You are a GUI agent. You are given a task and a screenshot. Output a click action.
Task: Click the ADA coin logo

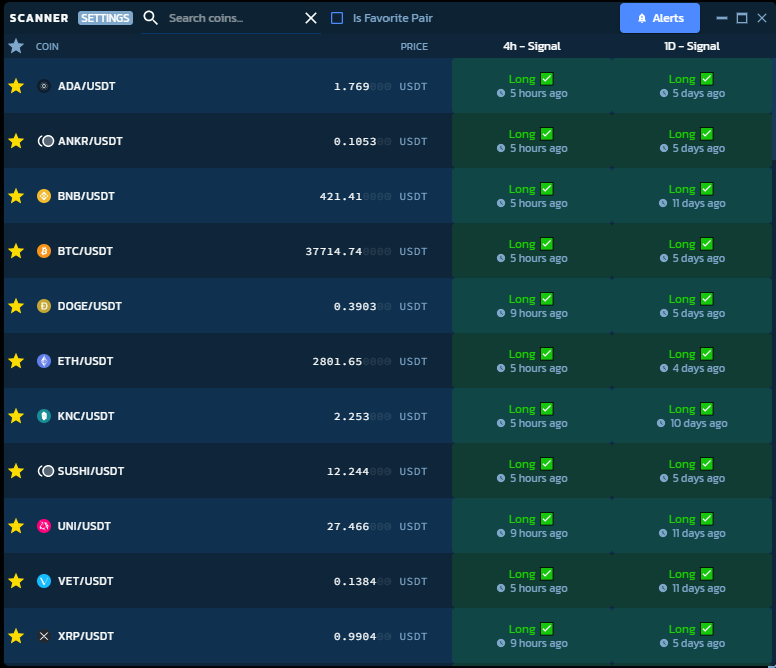[44, 86]
